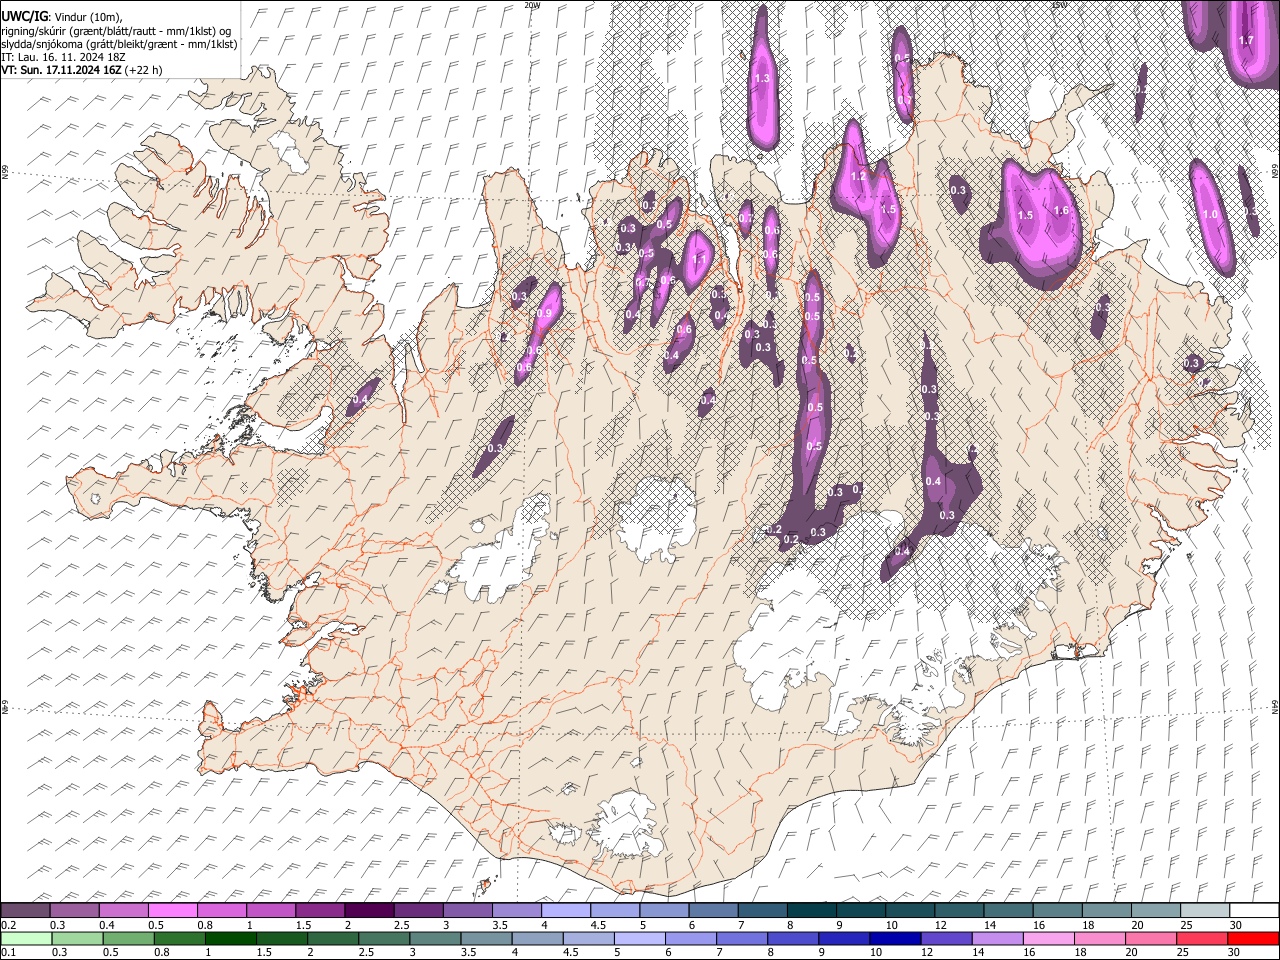This screenshot has width=1280, height=960.
Task: Click the '0.1' label under the lower legend
Action: coord(9,952)
